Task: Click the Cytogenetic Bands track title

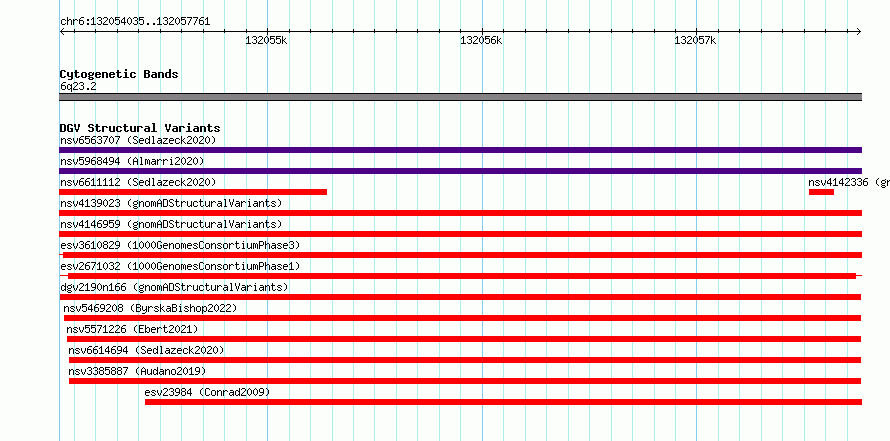Action: point(119,74)
